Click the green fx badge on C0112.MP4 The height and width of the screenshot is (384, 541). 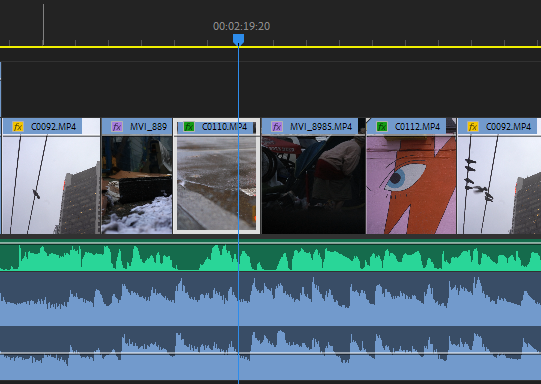382,127
